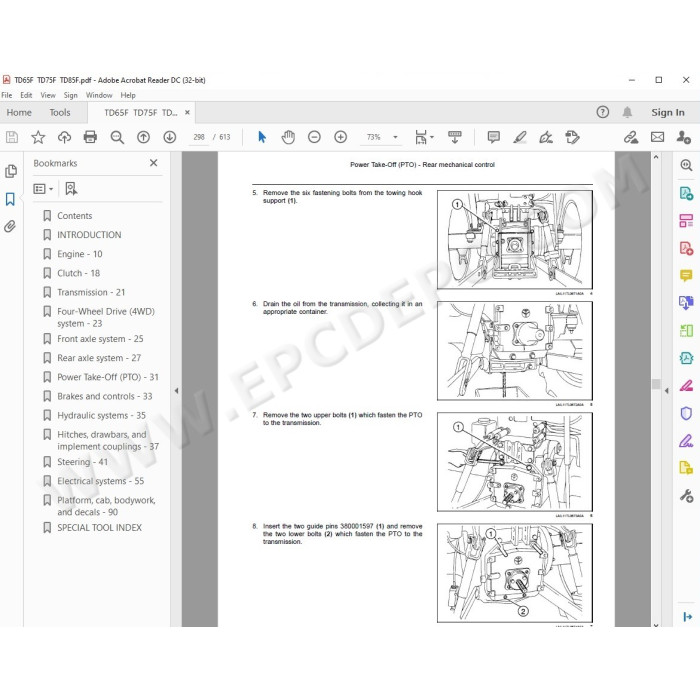Print the document with the printer icon

(x=90, y=137)
